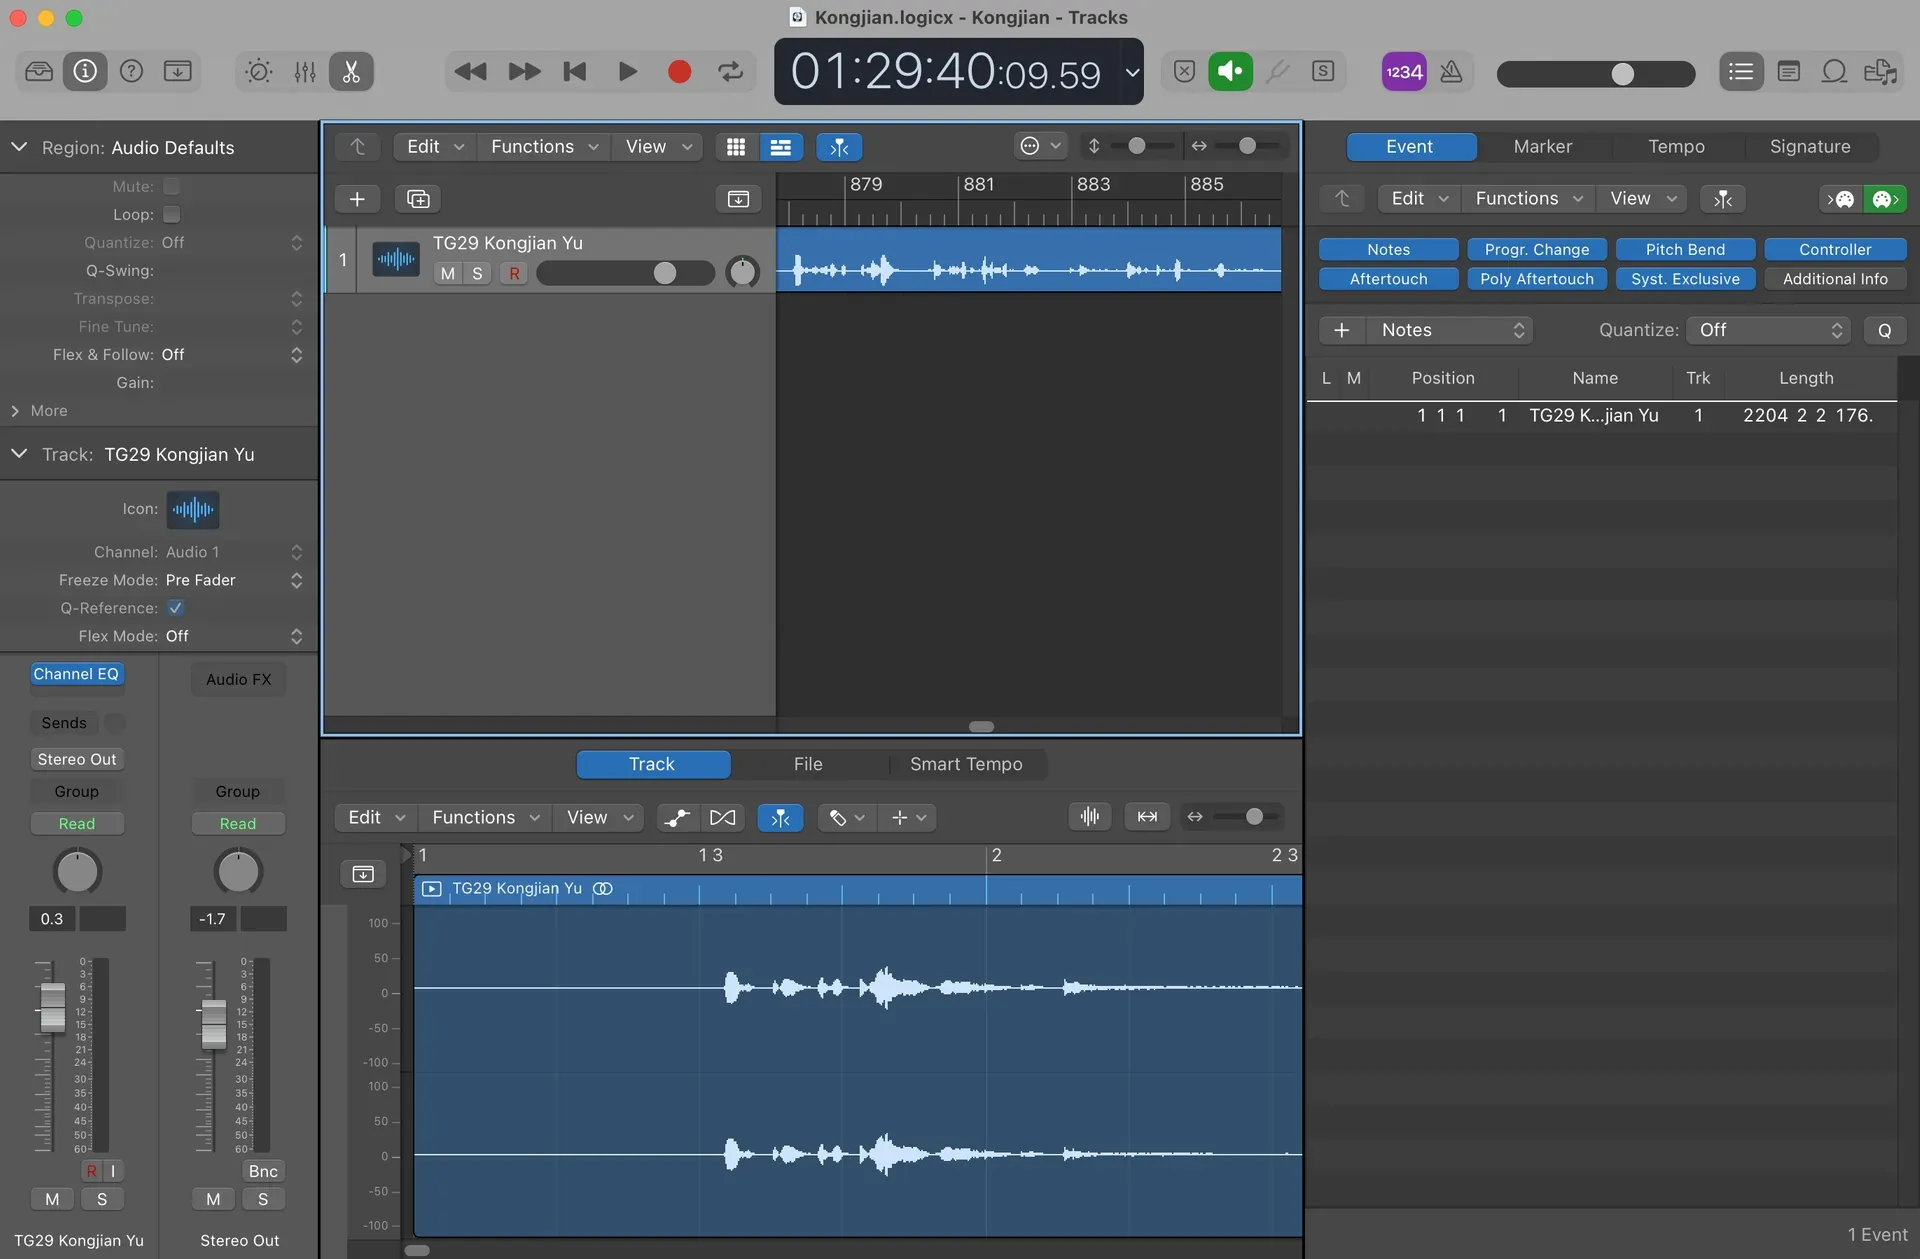This screenshot has width=1920, height=1259.
Task: Enable the Loop checkbox in Region inspector
Action: point(172,214)
